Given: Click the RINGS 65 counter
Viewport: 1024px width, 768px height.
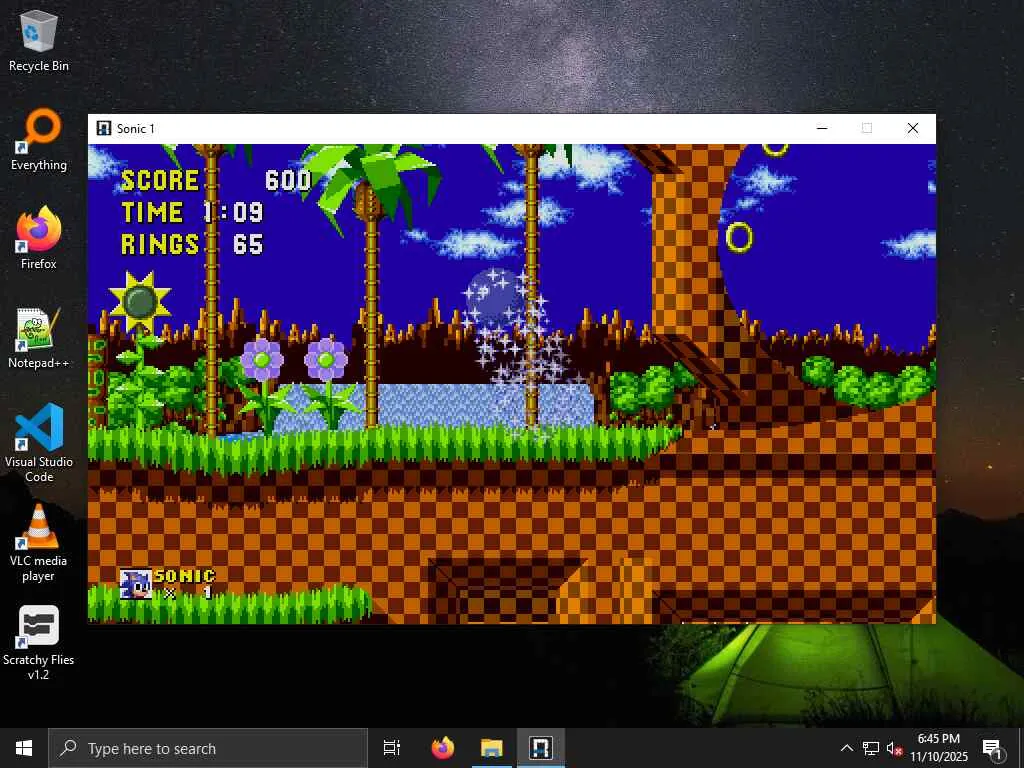Looking at the screenshot, I should 192,244.
